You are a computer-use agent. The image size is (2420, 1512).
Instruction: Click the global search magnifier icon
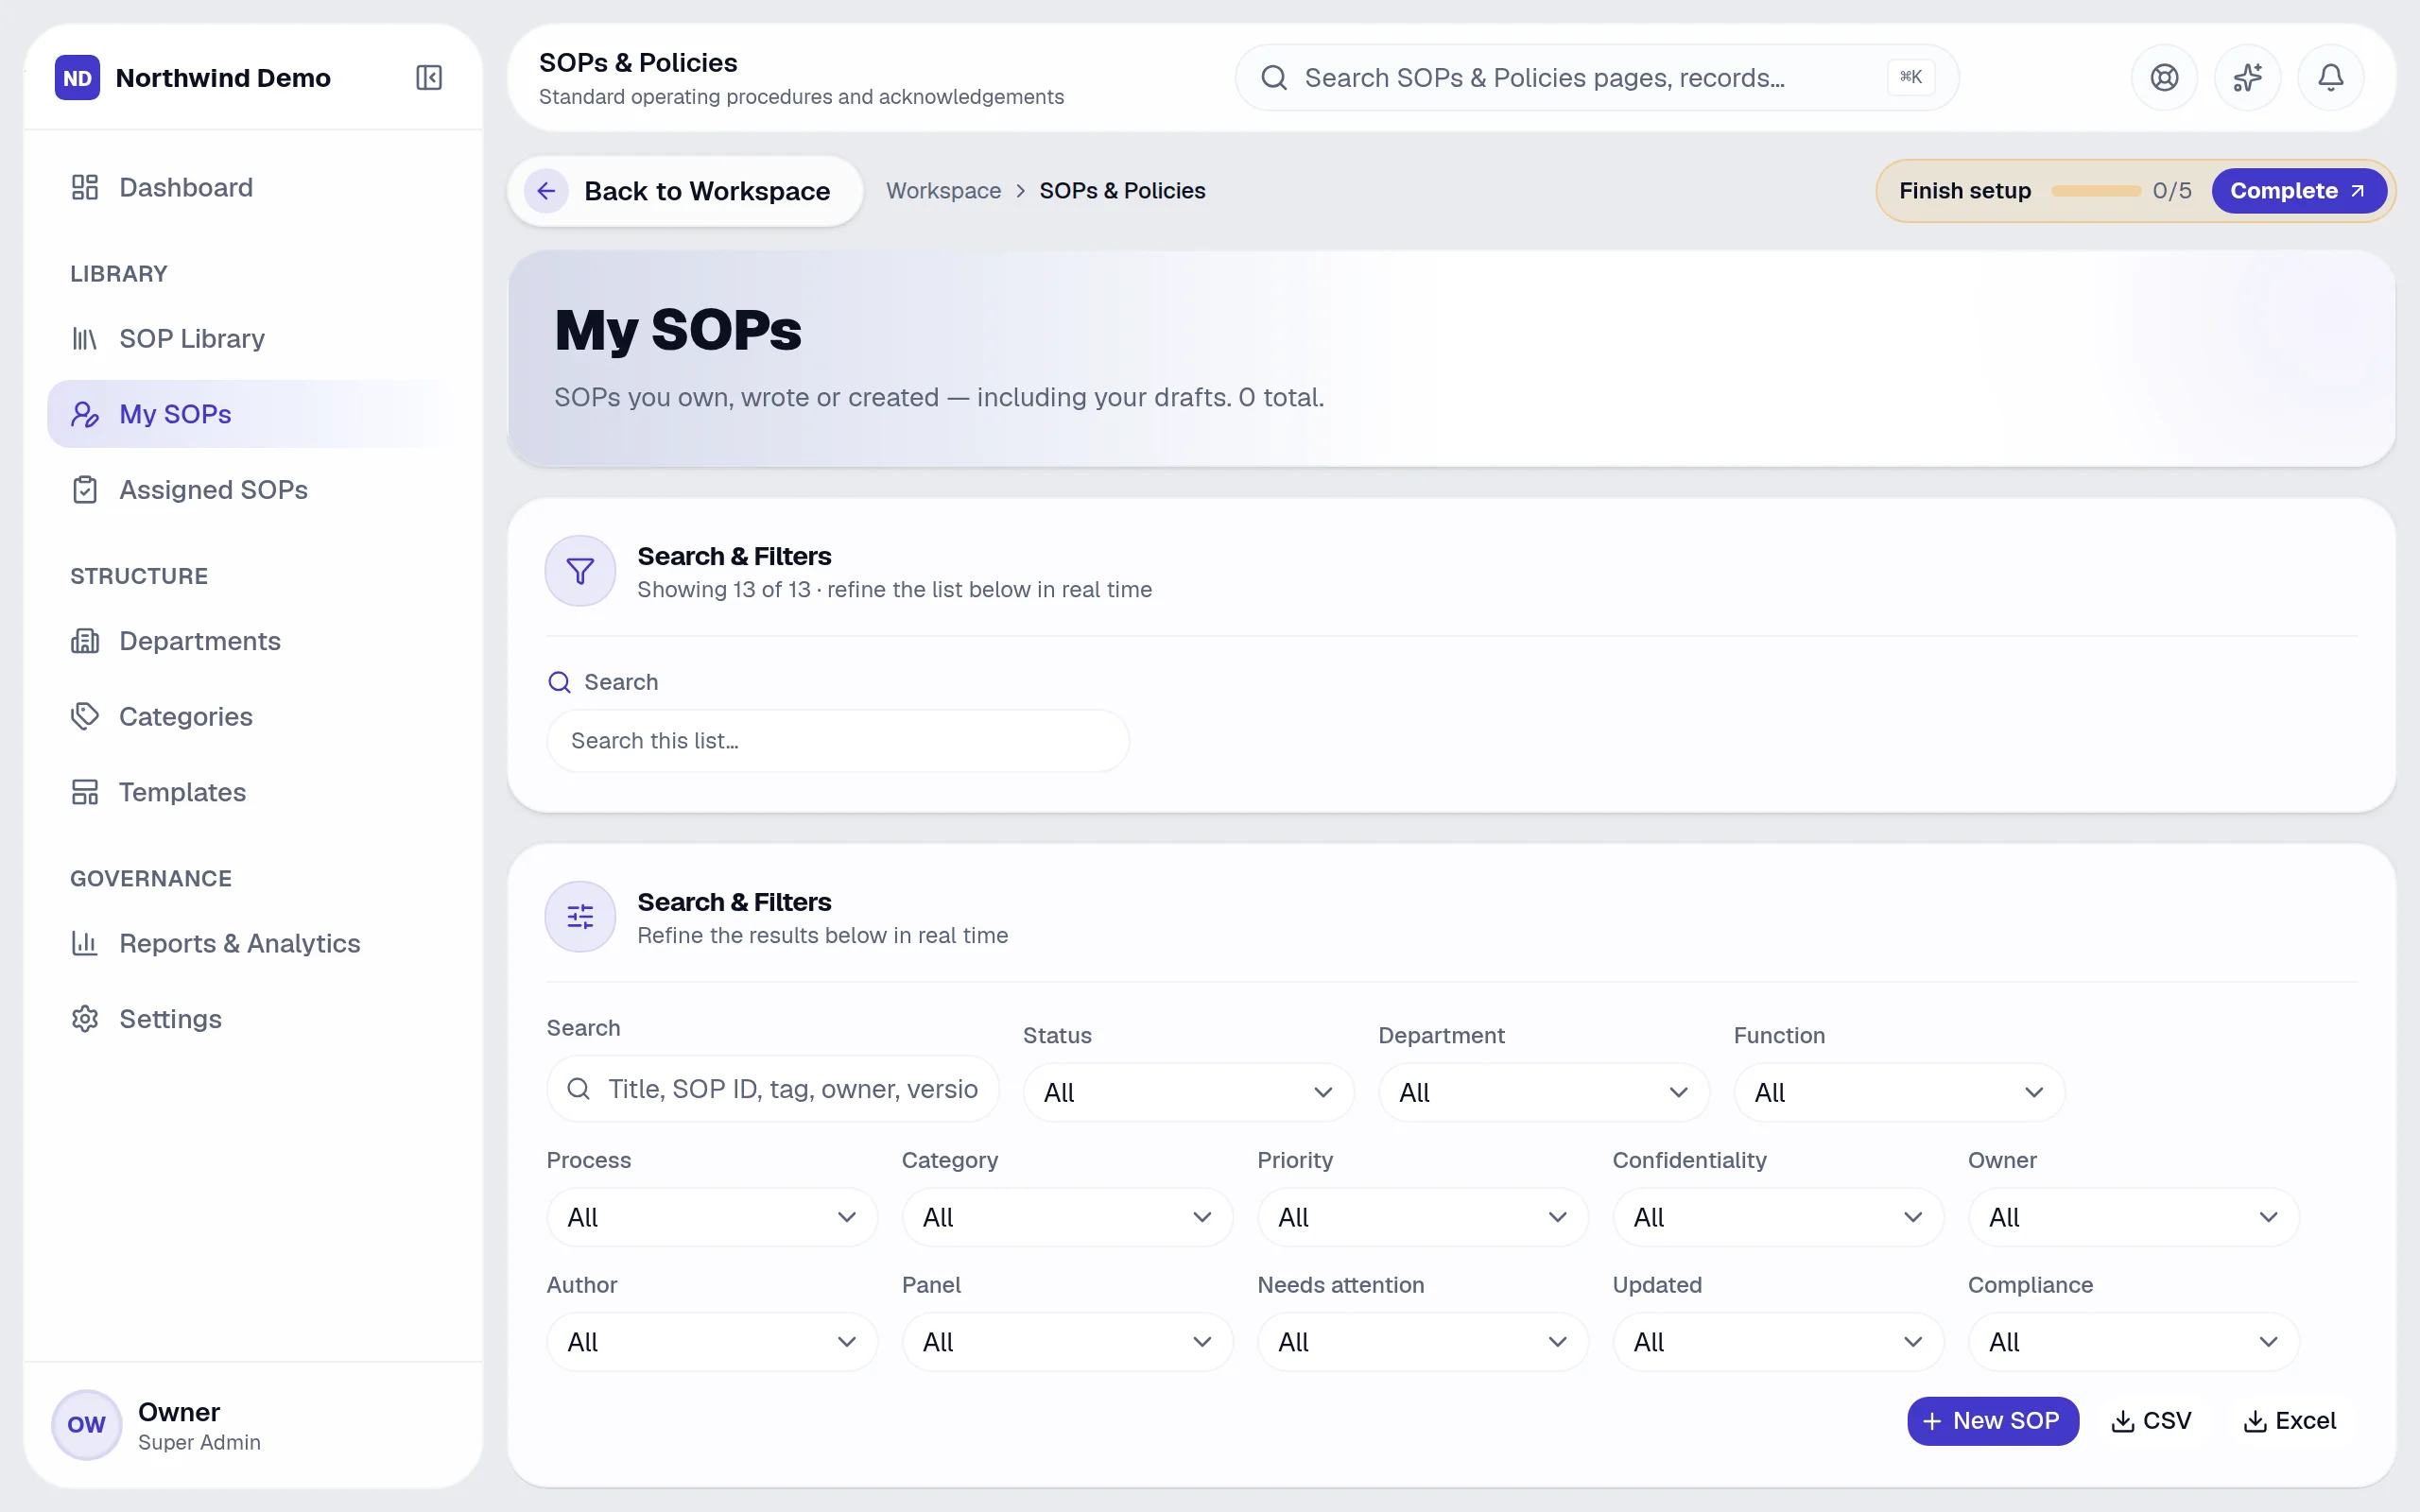coord(1273,77)
